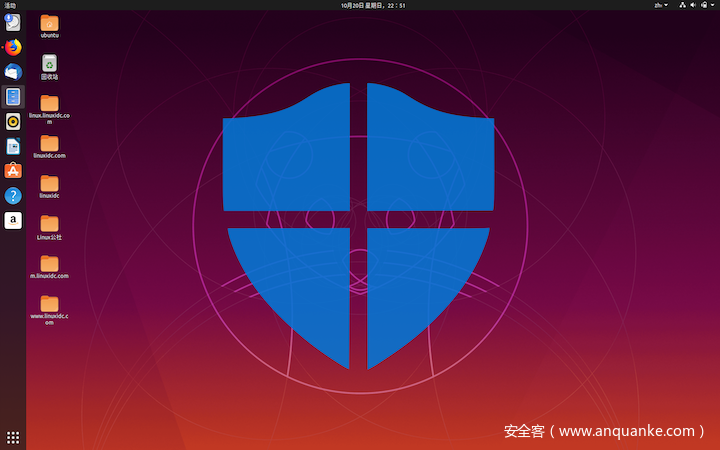Image resolution: width=720 pixels, height=450 pixels.
Task: Select the folder named linuxidc
Action: coord(49,187)
